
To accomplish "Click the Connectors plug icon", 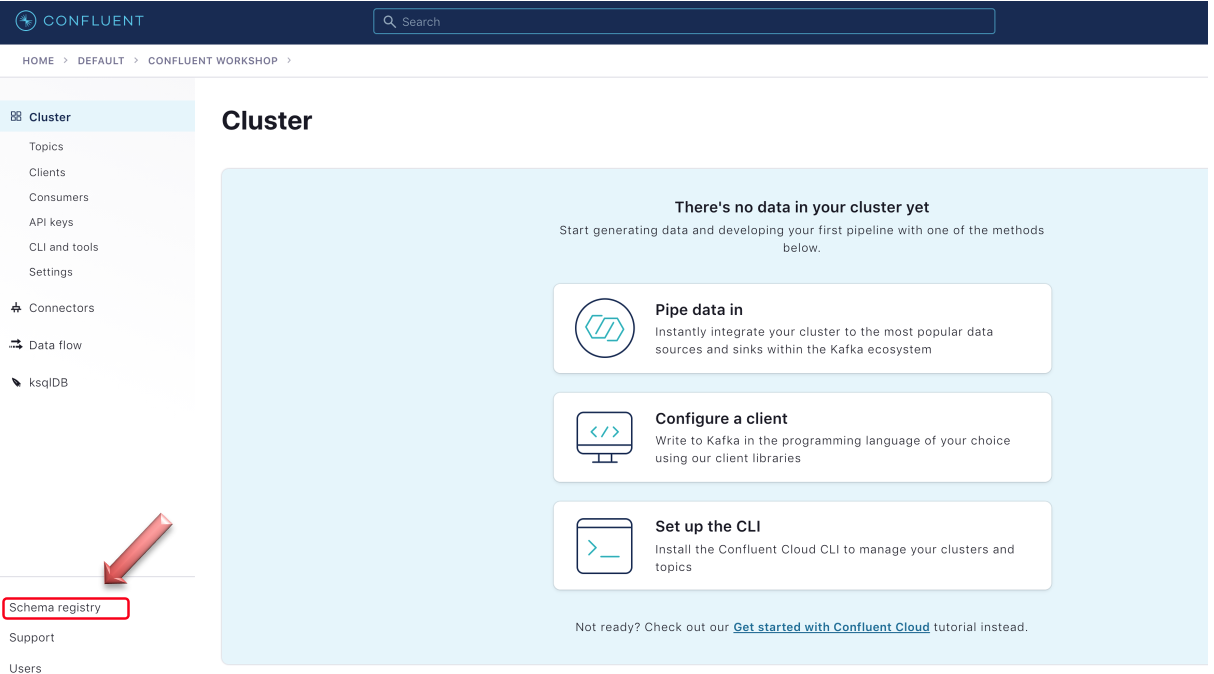I will pyautogui.click(x=16, y=308).
